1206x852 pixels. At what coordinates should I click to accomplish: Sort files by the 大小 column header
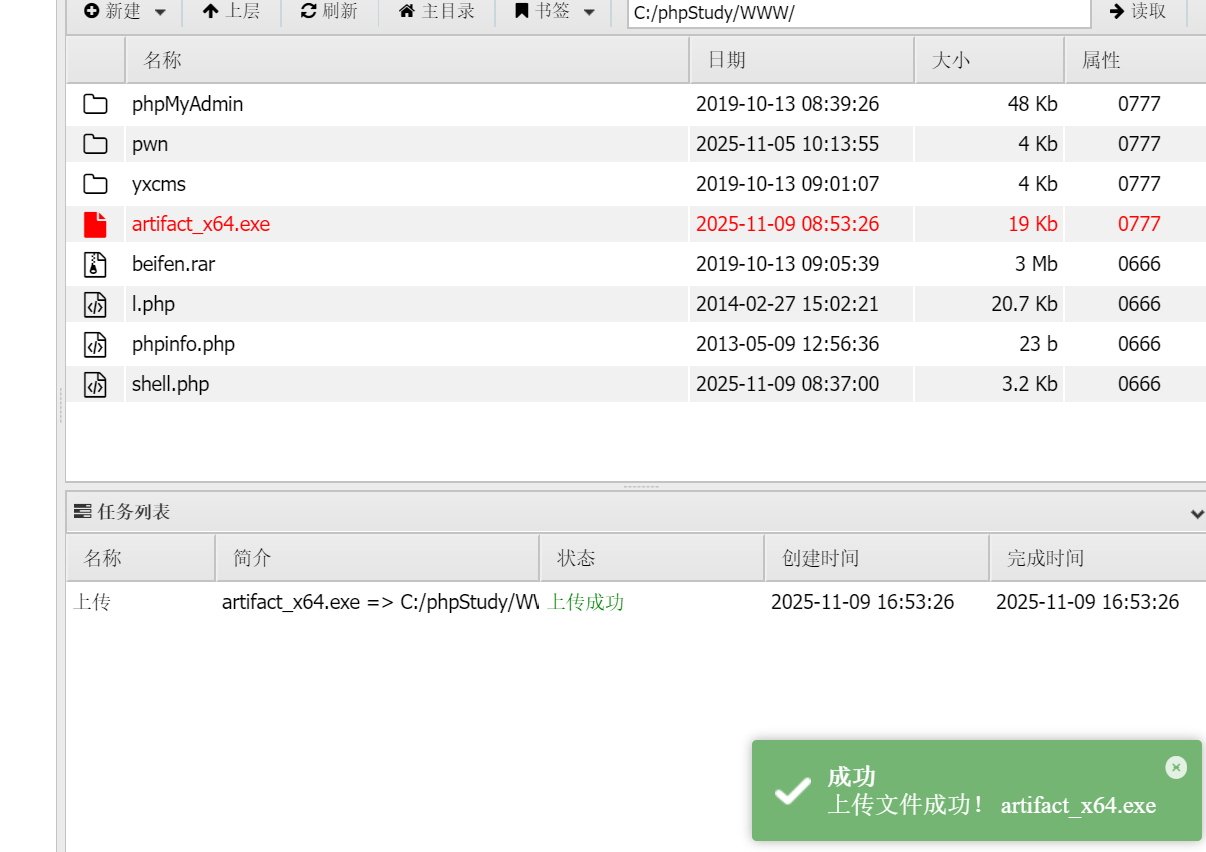pos(989,60)
